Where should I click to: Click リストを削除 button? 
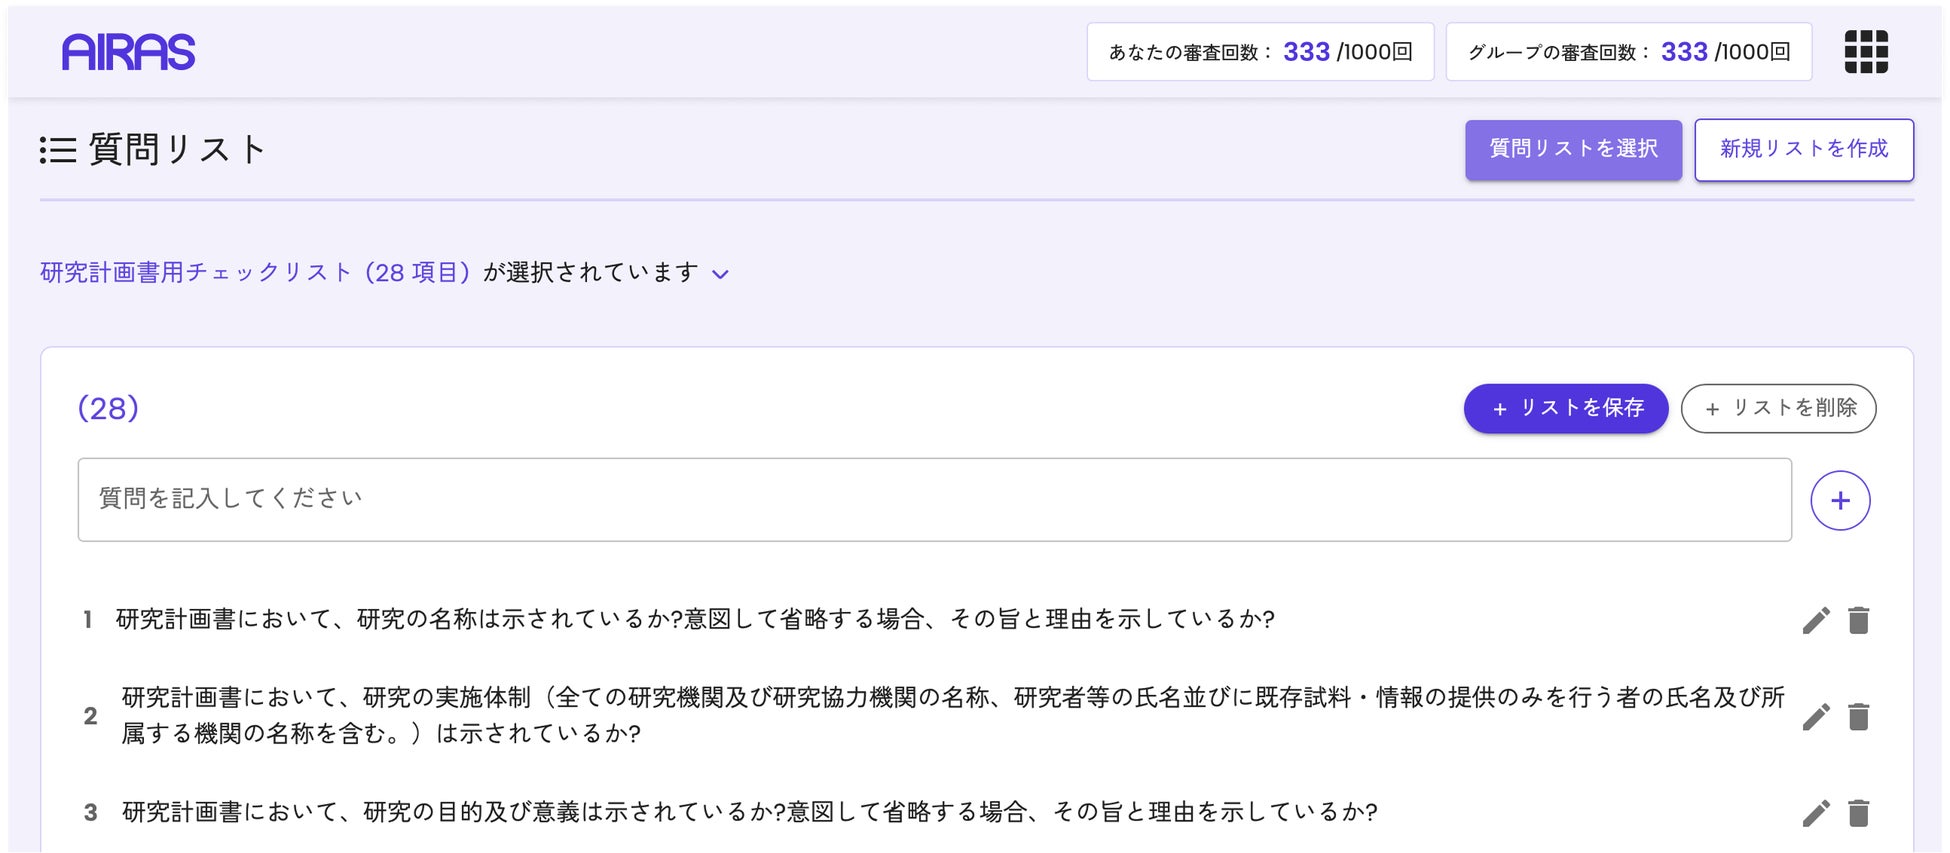click(x=1778, y=408)
